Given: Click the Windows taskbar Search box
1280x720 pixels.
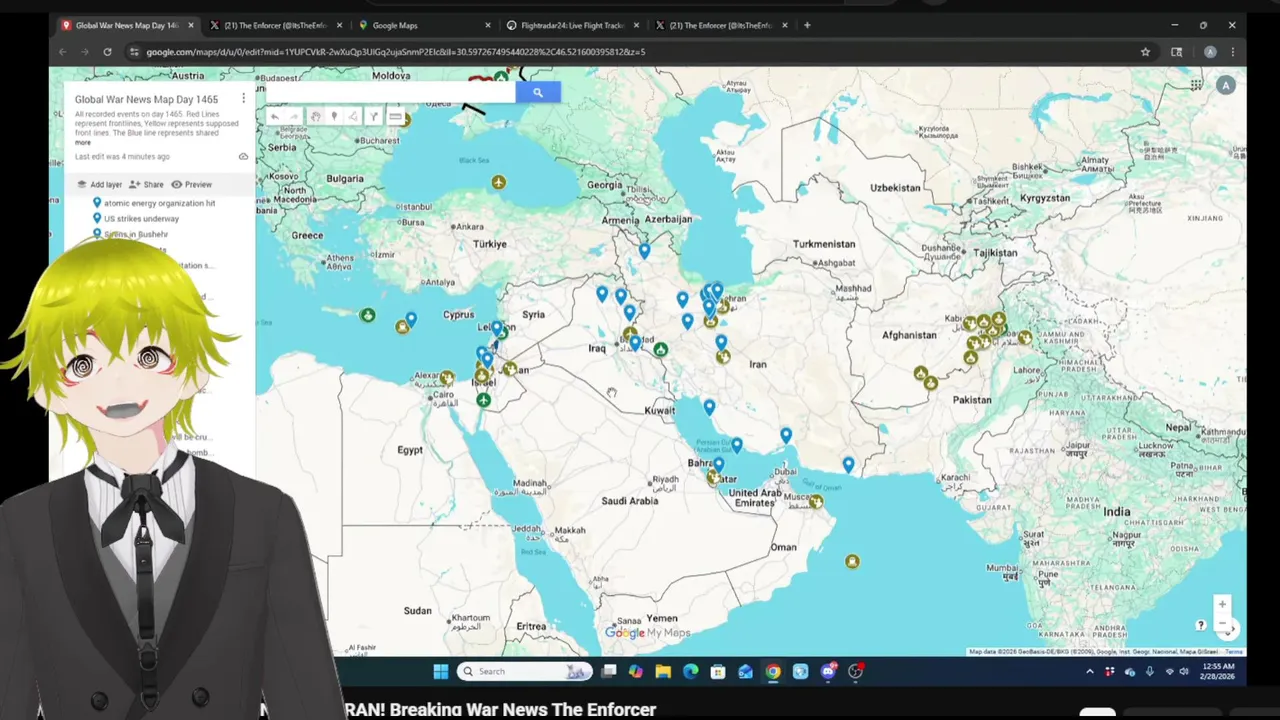Looking at the screenshot, I should [x=524, y=671].
